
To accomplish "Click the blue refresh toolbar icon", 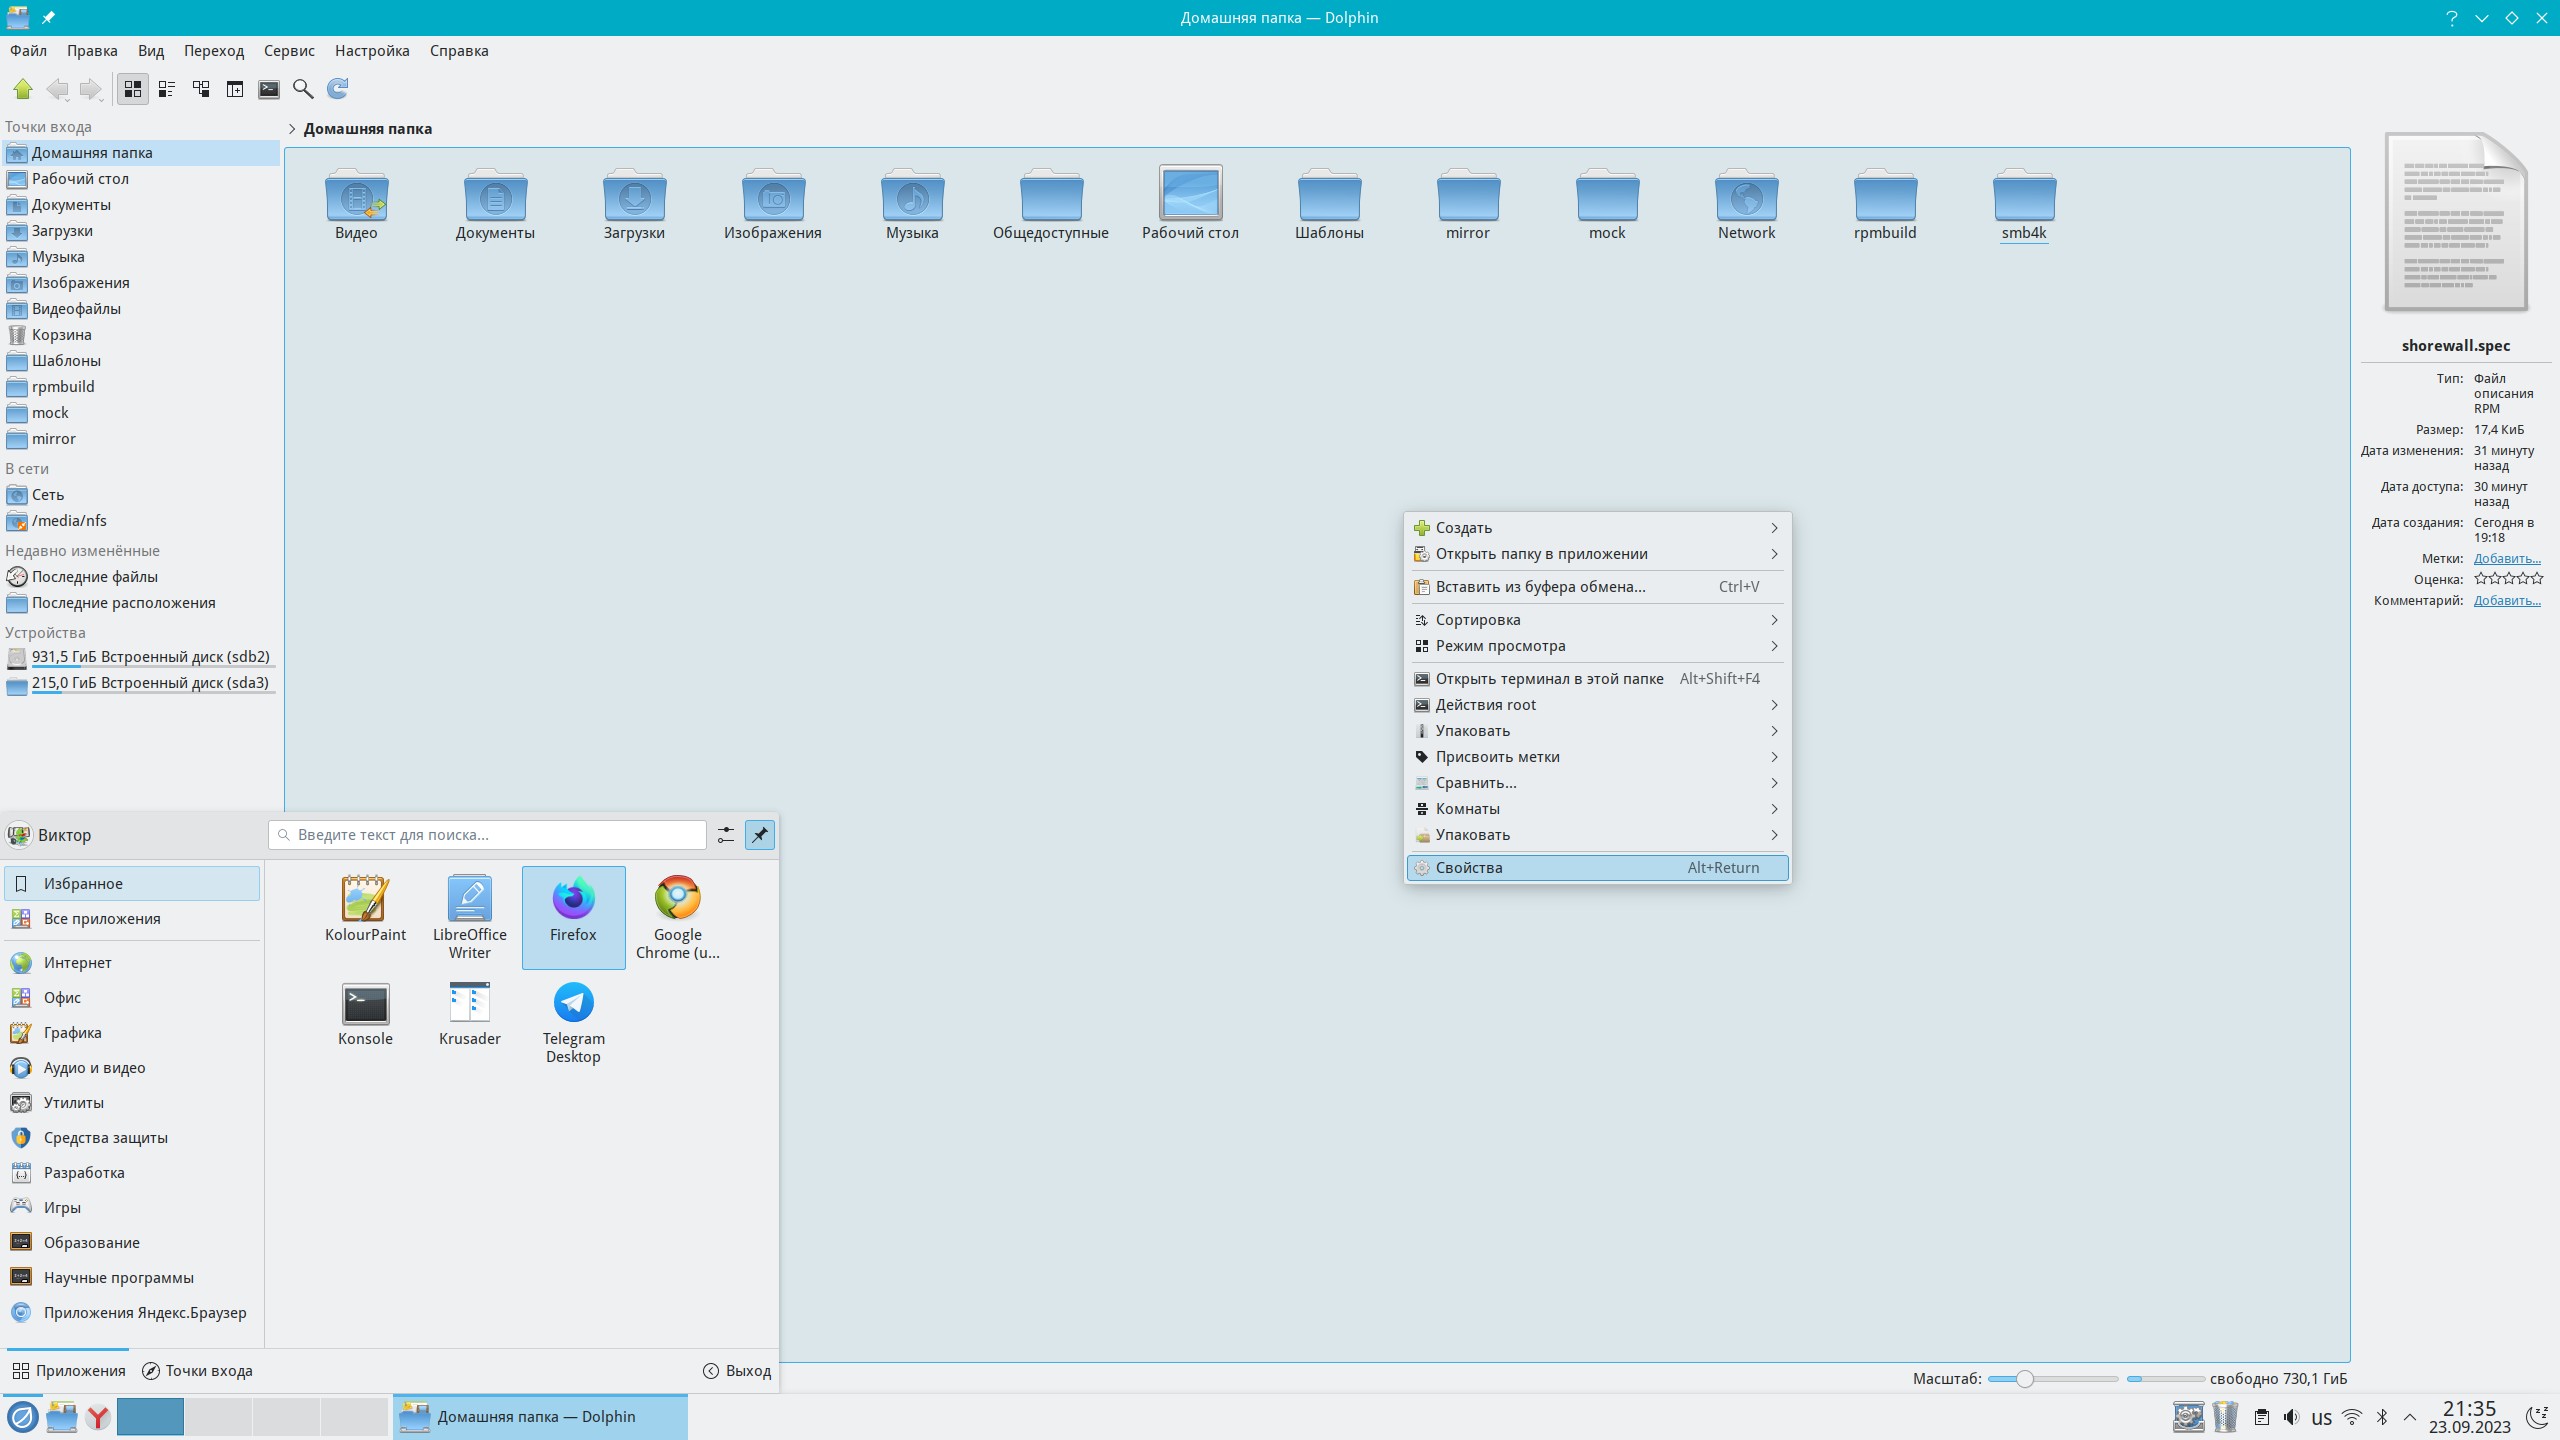I will click(x=338, y=89).
